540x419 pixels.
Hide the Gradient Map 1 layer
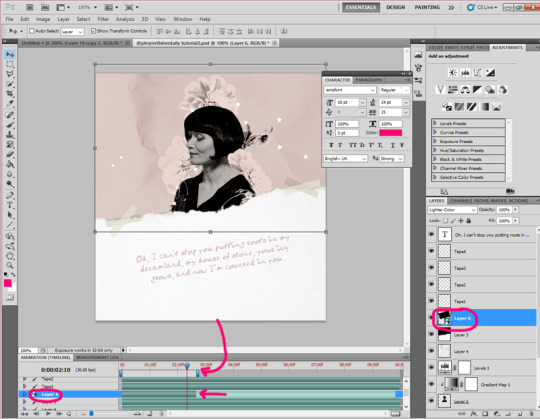pos(432,384)
